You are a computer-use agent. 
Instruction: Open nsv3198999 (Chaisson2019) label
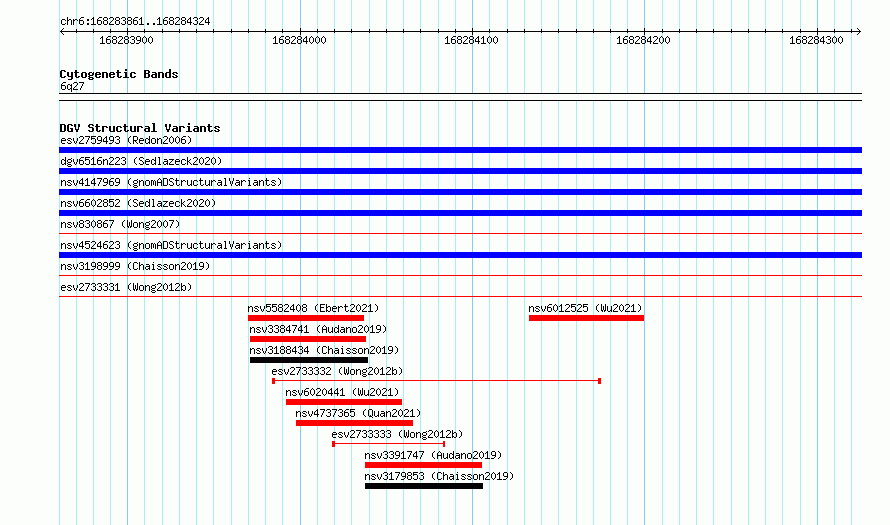coord(135,266)
